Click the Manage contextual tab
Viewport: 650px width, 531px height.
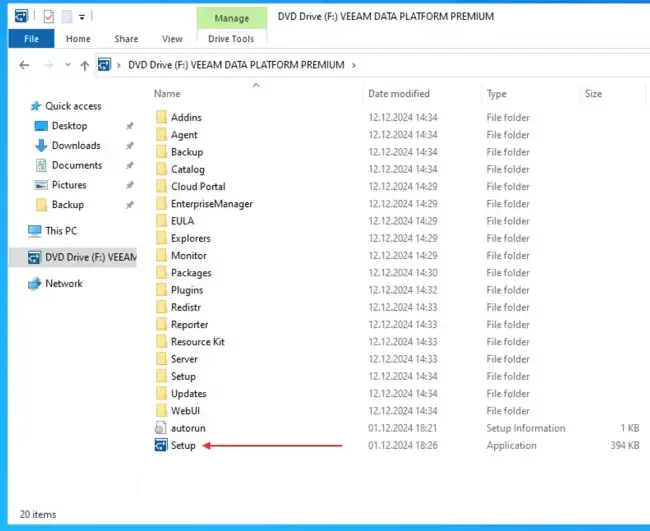(232, 18)
